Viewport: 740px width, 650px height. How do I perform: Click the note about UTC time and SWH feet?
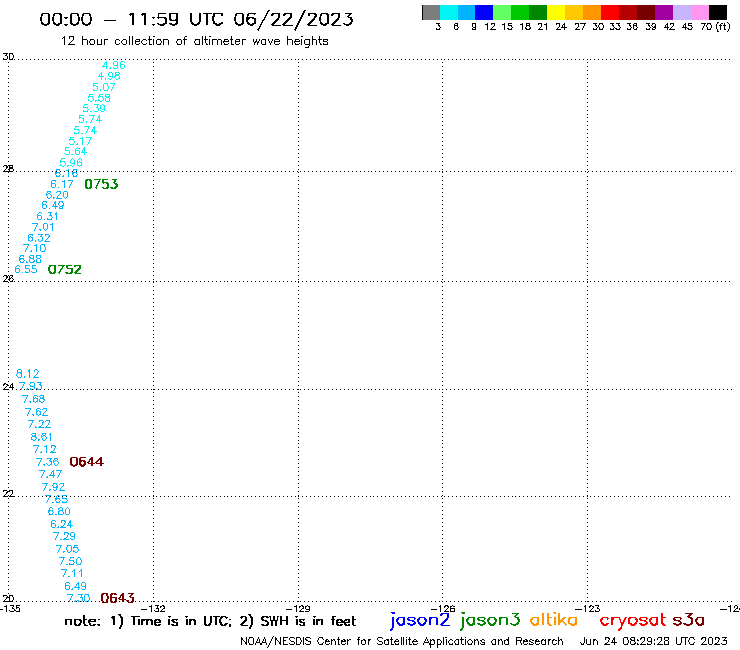tap(210, 621)
